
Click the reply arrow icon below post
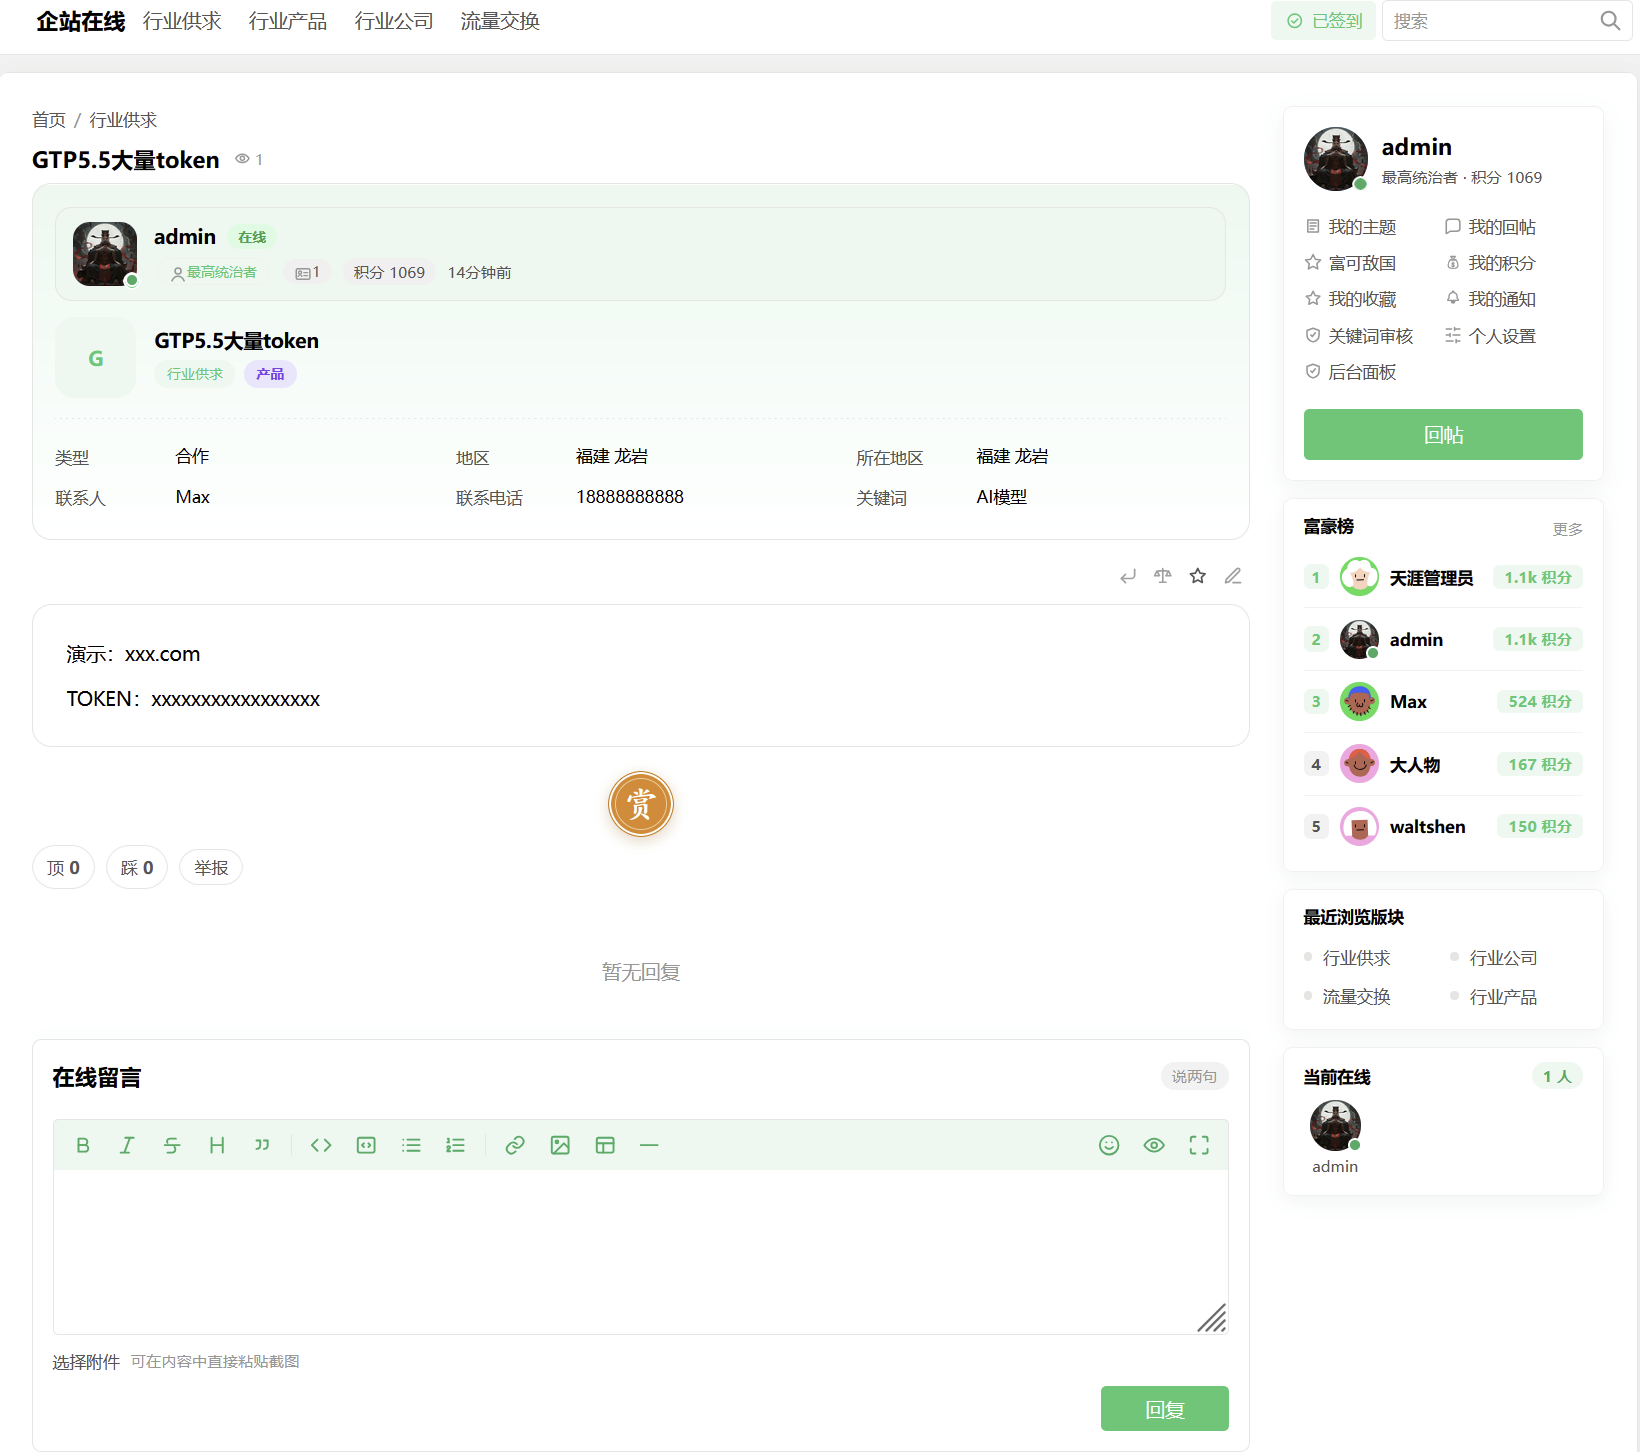point(1128,576)
